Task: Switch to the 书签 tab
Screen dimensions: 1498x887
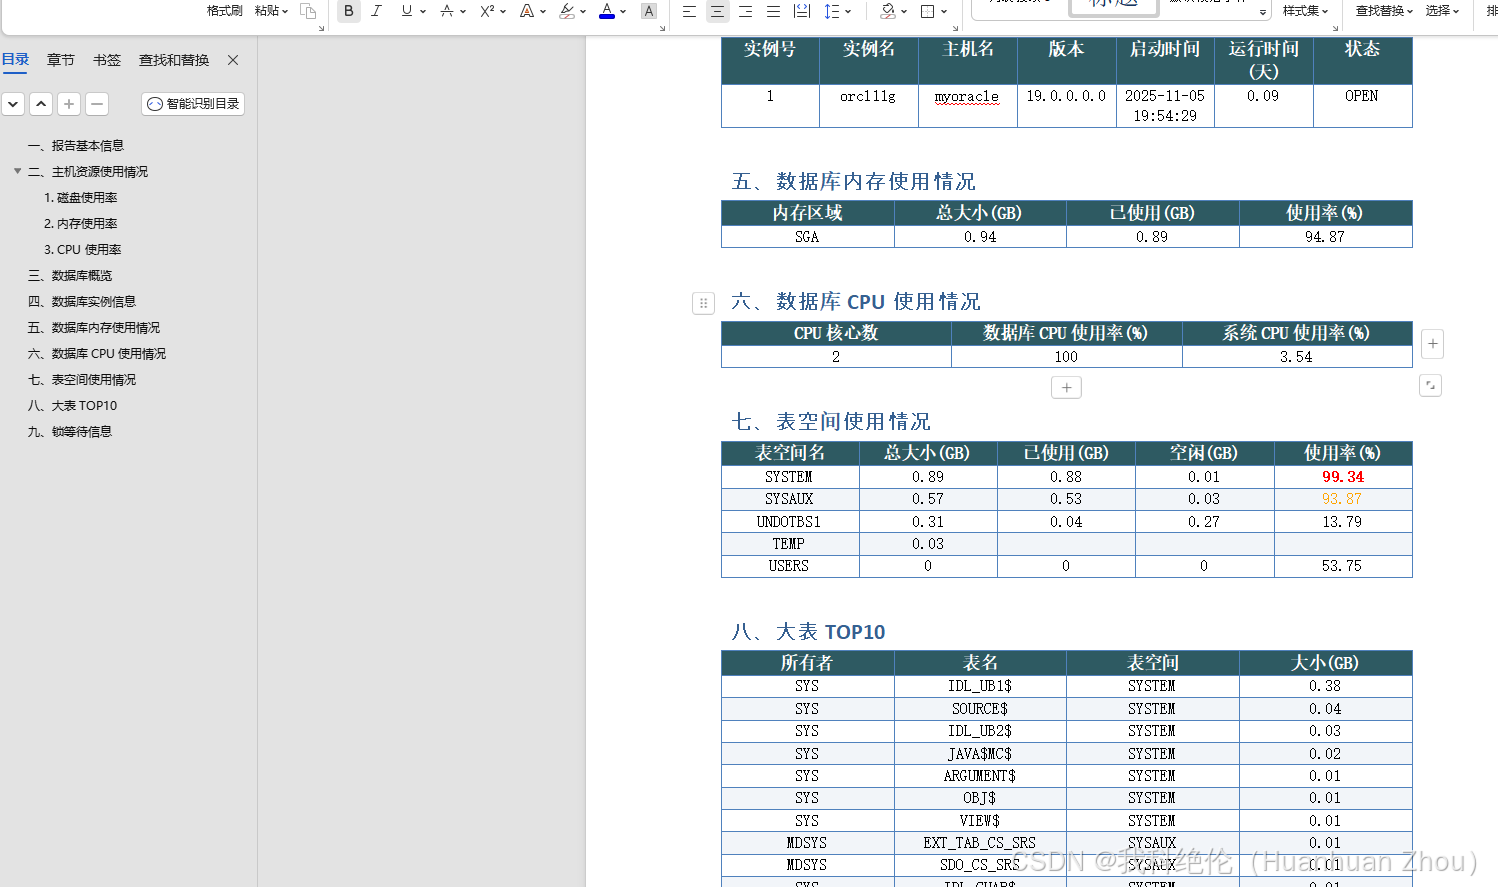Action: pyautogui.click(x=107, y=60)
